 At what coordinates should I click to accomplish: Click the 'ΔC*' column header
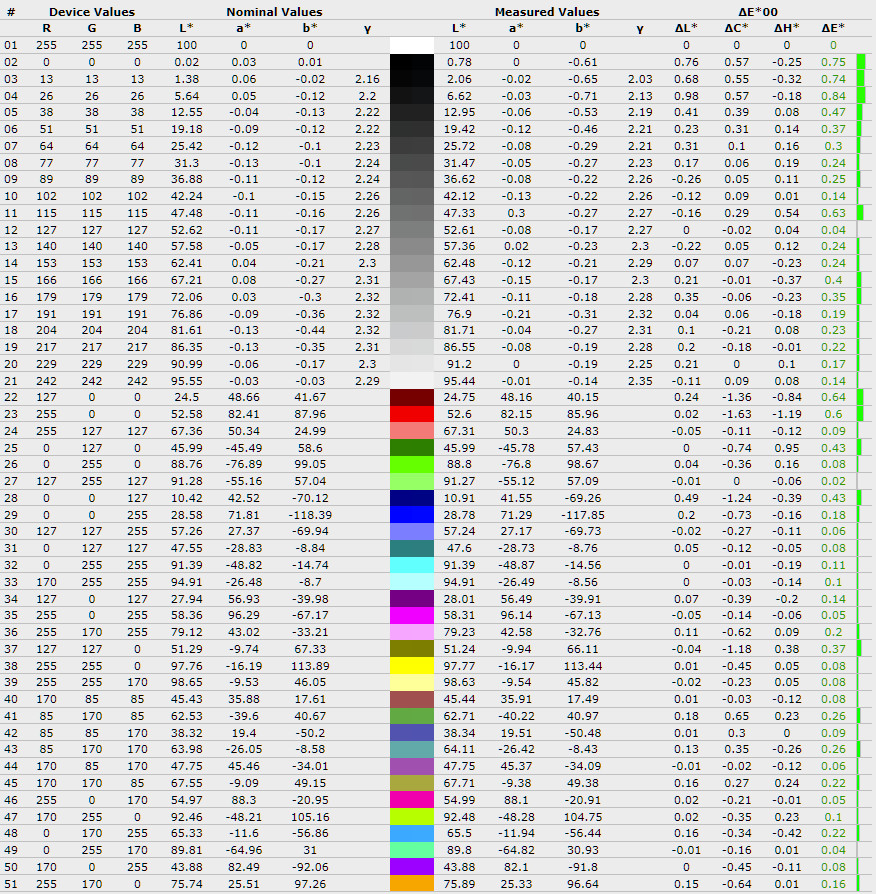736,28
